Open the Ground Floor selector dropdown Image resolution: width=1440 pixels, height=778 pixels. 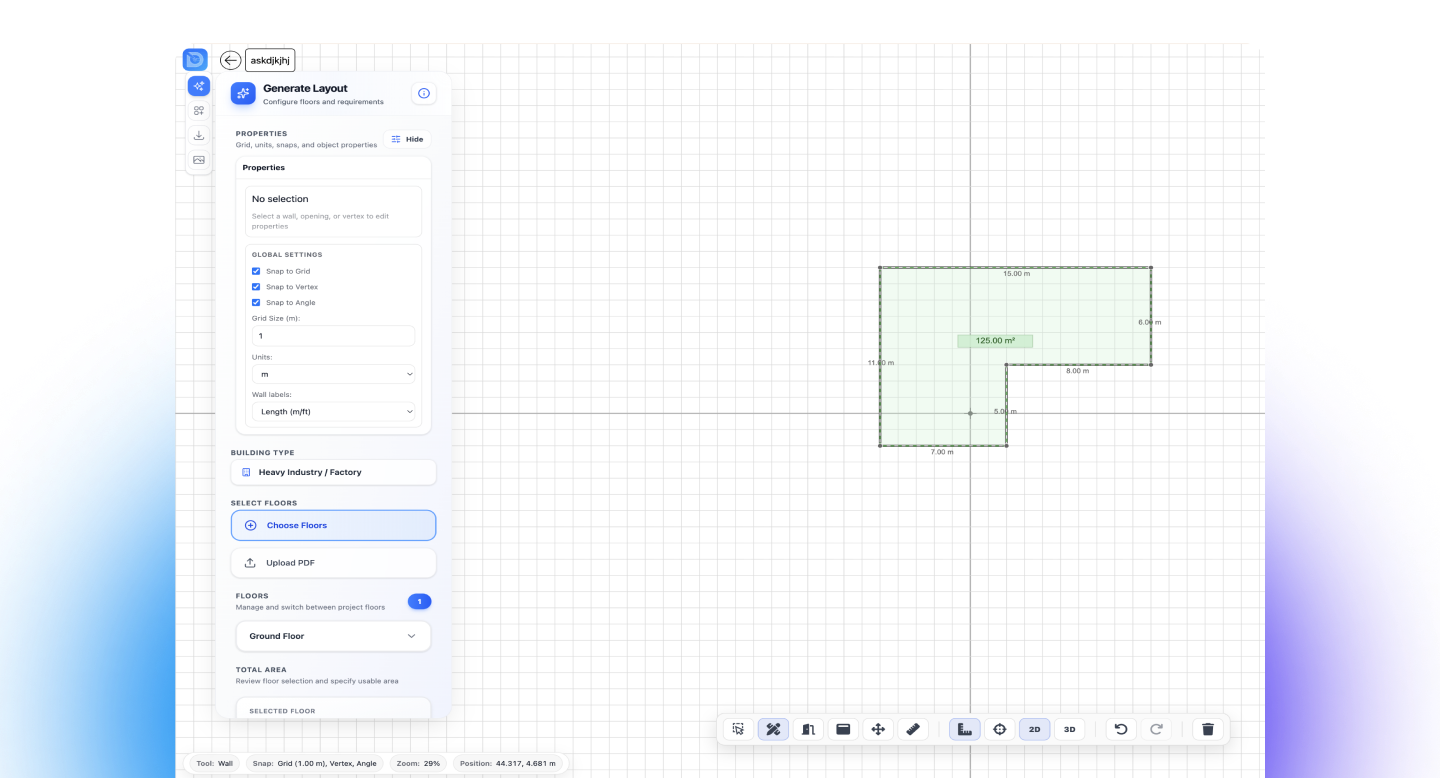tap(333, 636)
